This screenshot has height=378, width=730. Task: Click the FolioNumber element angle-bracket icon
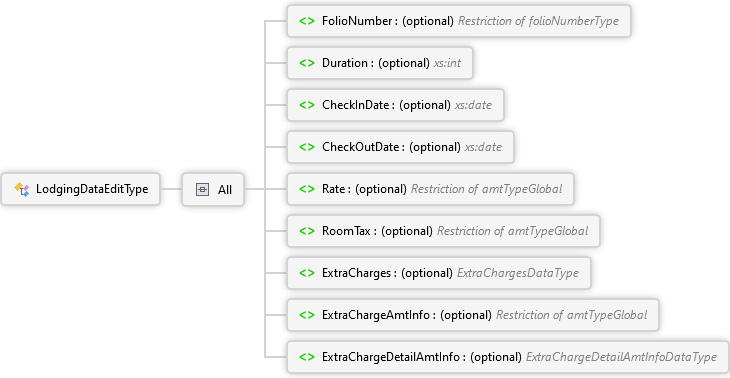tap(307, 21)
